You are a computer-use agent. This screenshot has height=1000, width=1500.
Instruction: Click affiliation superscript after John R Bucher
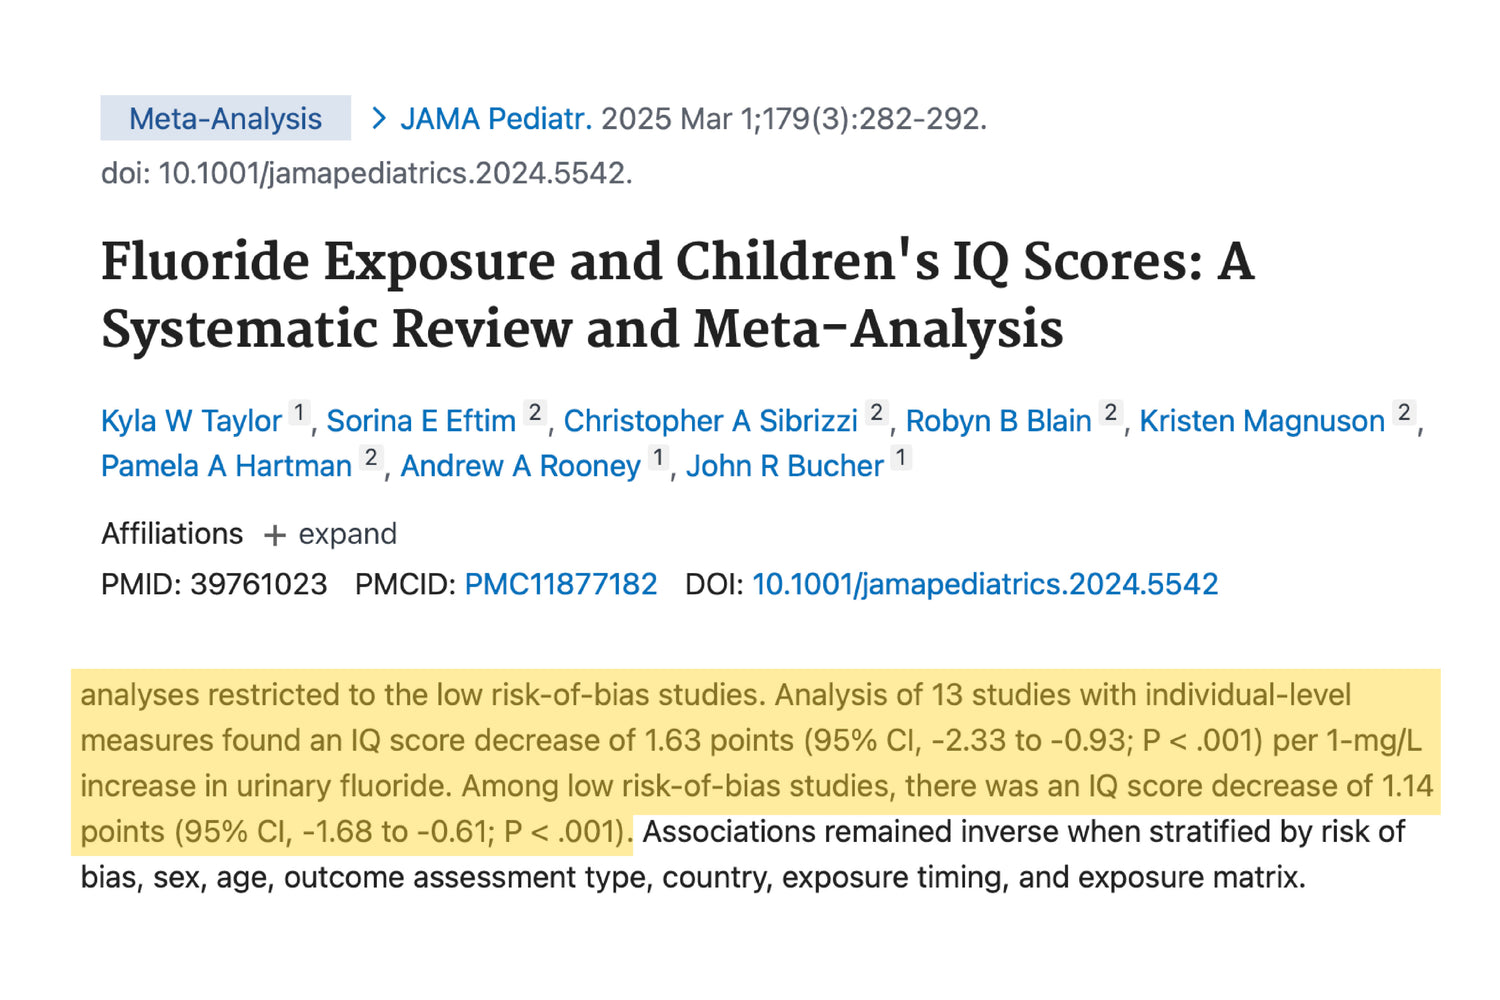click(x=901, y=458)
